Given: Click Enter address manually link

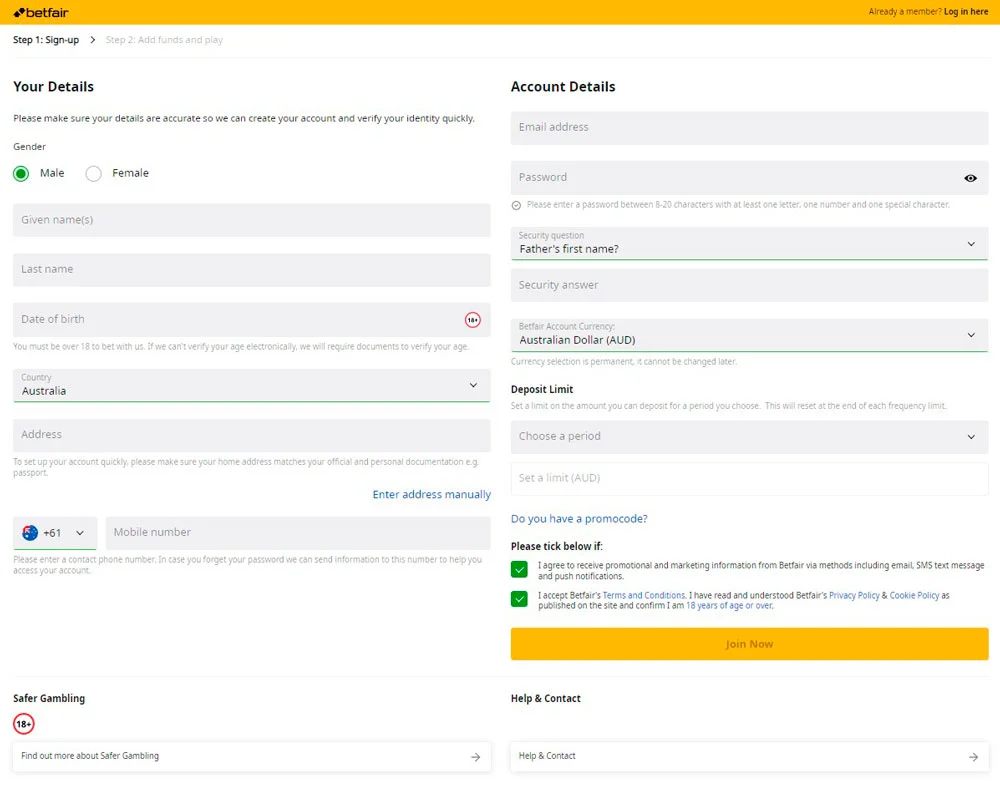Looking at the screenshot, I should pyautogui.click(x=432, y=494).
